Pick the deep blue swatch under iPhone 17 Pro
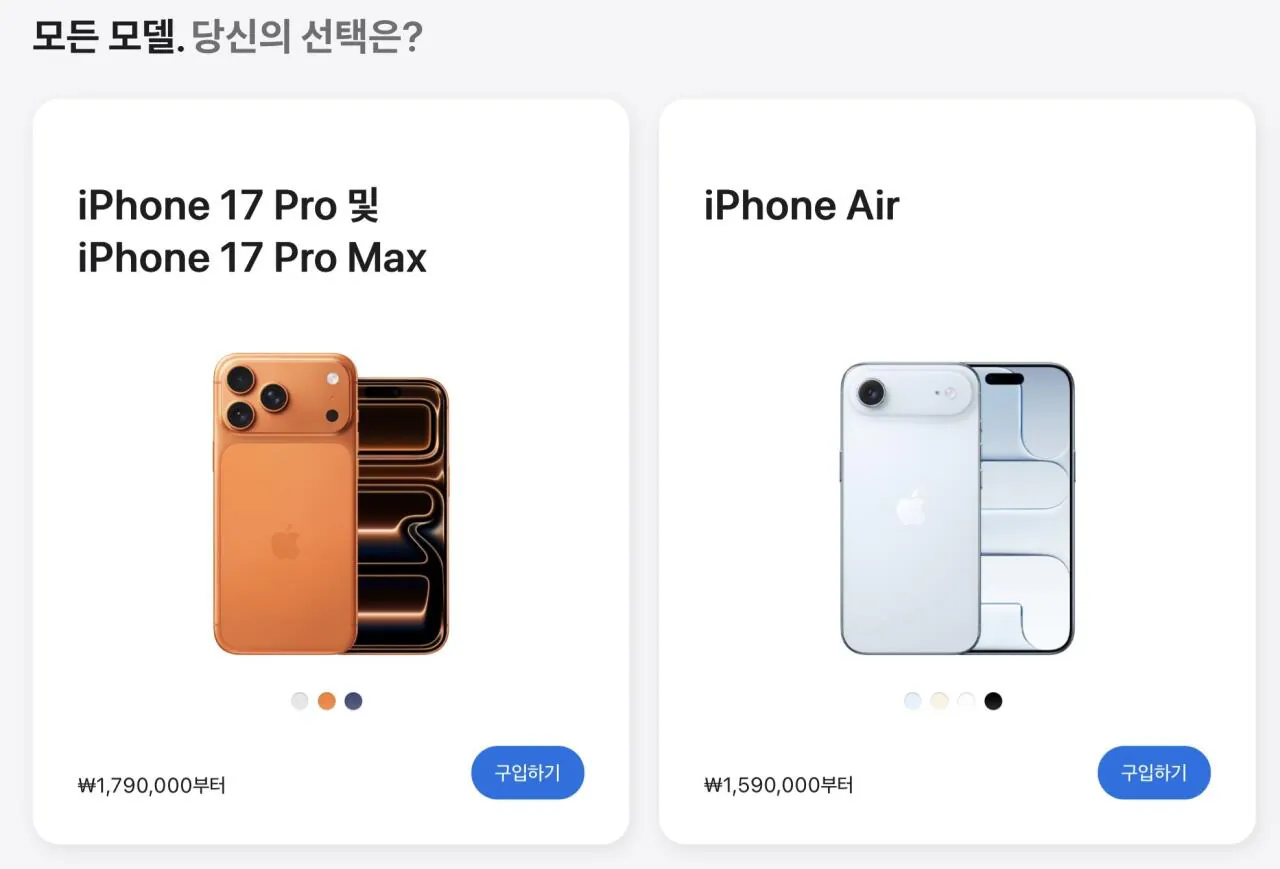The width and height of the screenshot is (1280, 869). click(353, 701)
